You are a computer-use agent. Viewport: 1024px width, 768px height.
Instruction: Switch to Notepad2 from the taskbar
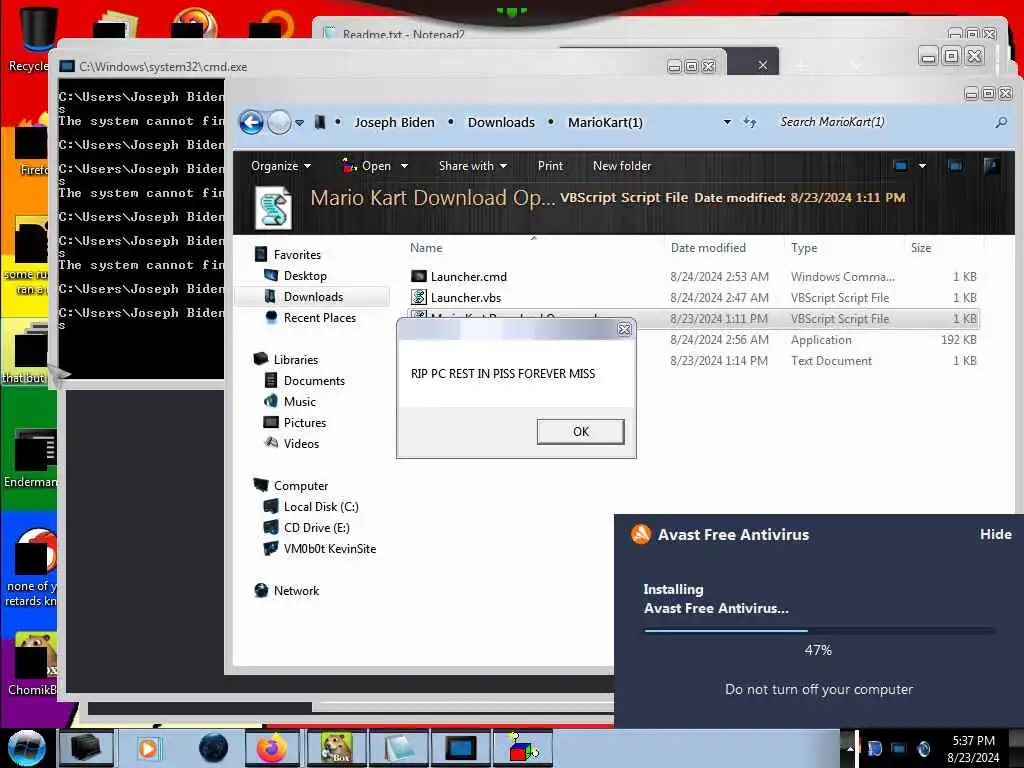(398, 748)
